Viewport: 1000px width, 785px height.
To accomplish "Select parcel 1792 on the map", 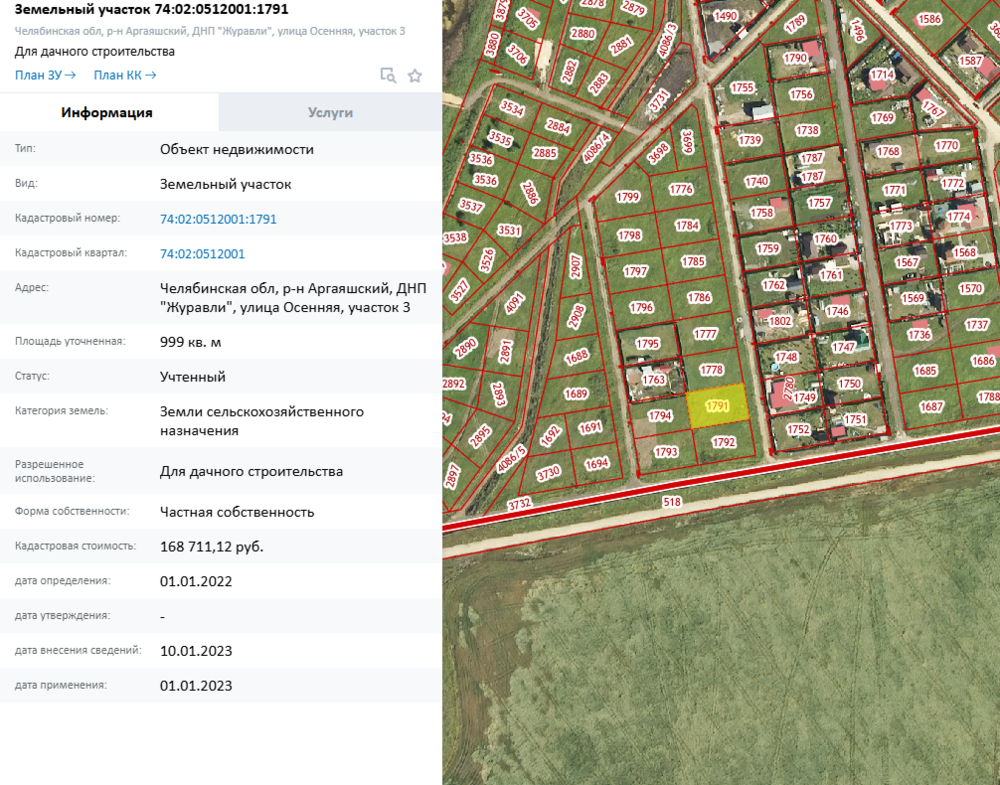I will (x=723, y=442).
